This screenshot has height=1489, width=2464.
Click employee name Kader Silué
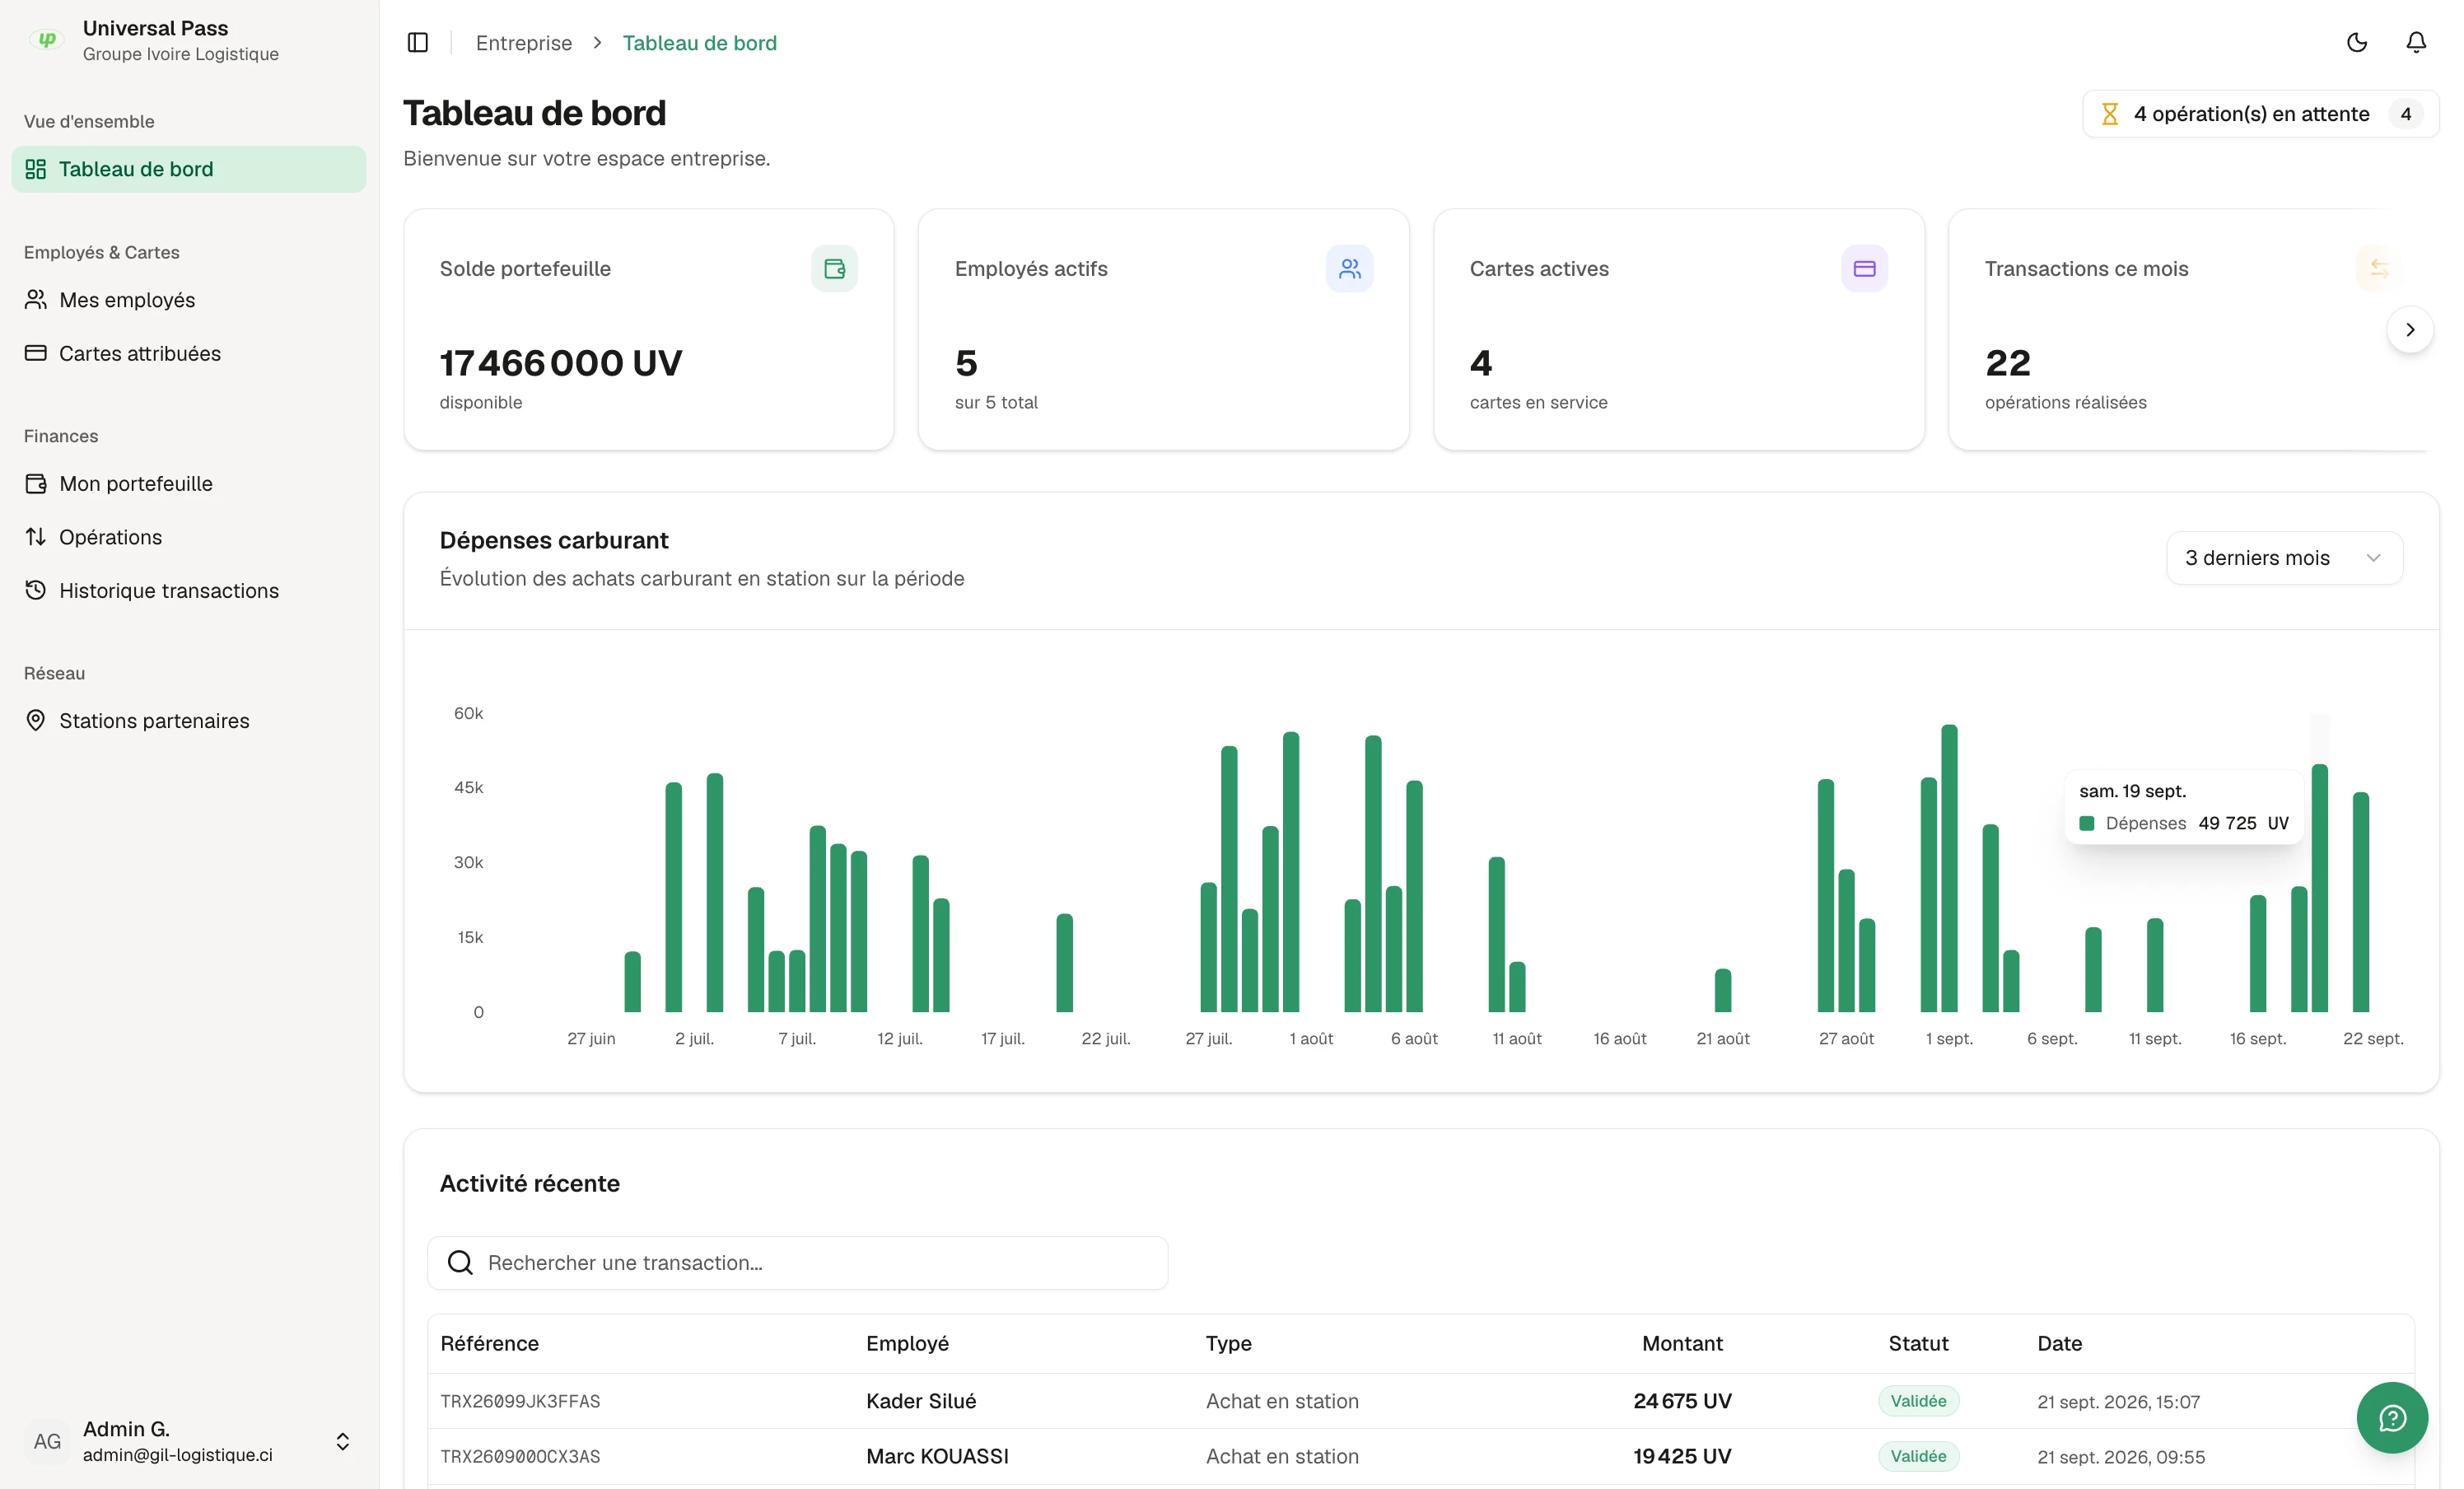click(x=921, y=1401)
